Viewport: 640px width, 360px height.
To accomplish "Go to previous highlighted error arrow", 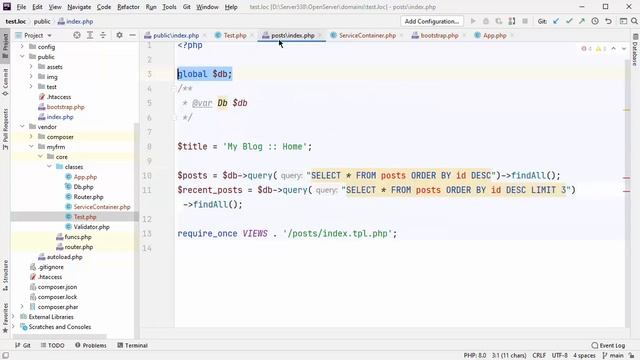I will pos(613,49).
